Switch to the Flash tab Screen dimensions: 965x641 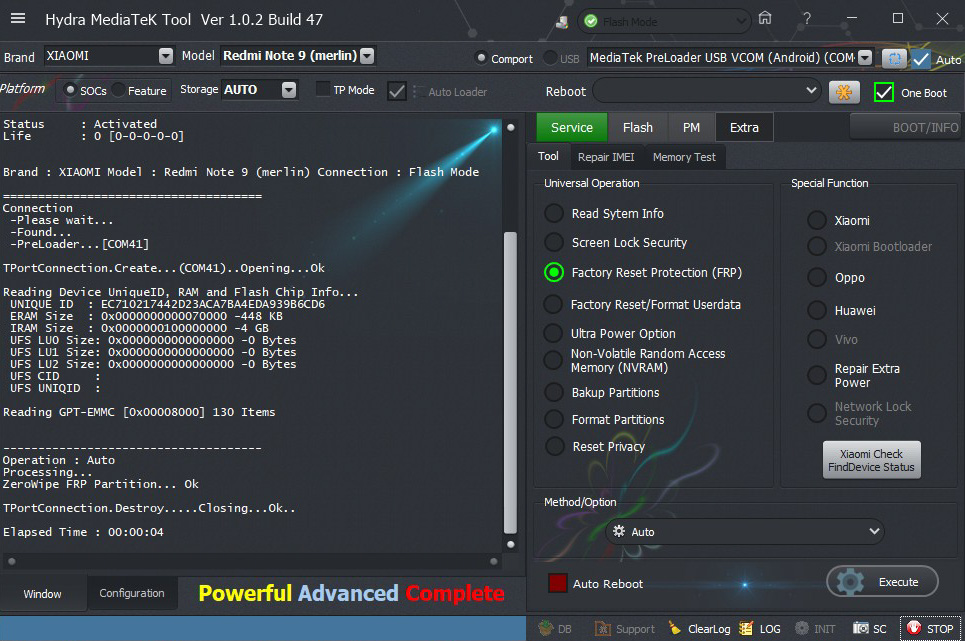pyautogui.click(x=638, y=127)
